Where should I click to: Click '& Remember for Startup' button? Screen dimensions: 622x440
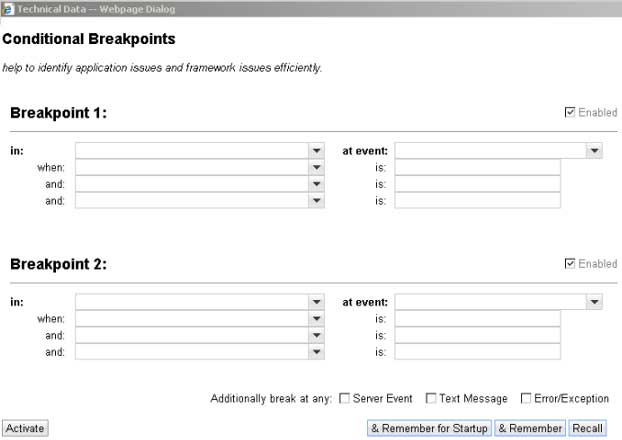tap(429, 428)
